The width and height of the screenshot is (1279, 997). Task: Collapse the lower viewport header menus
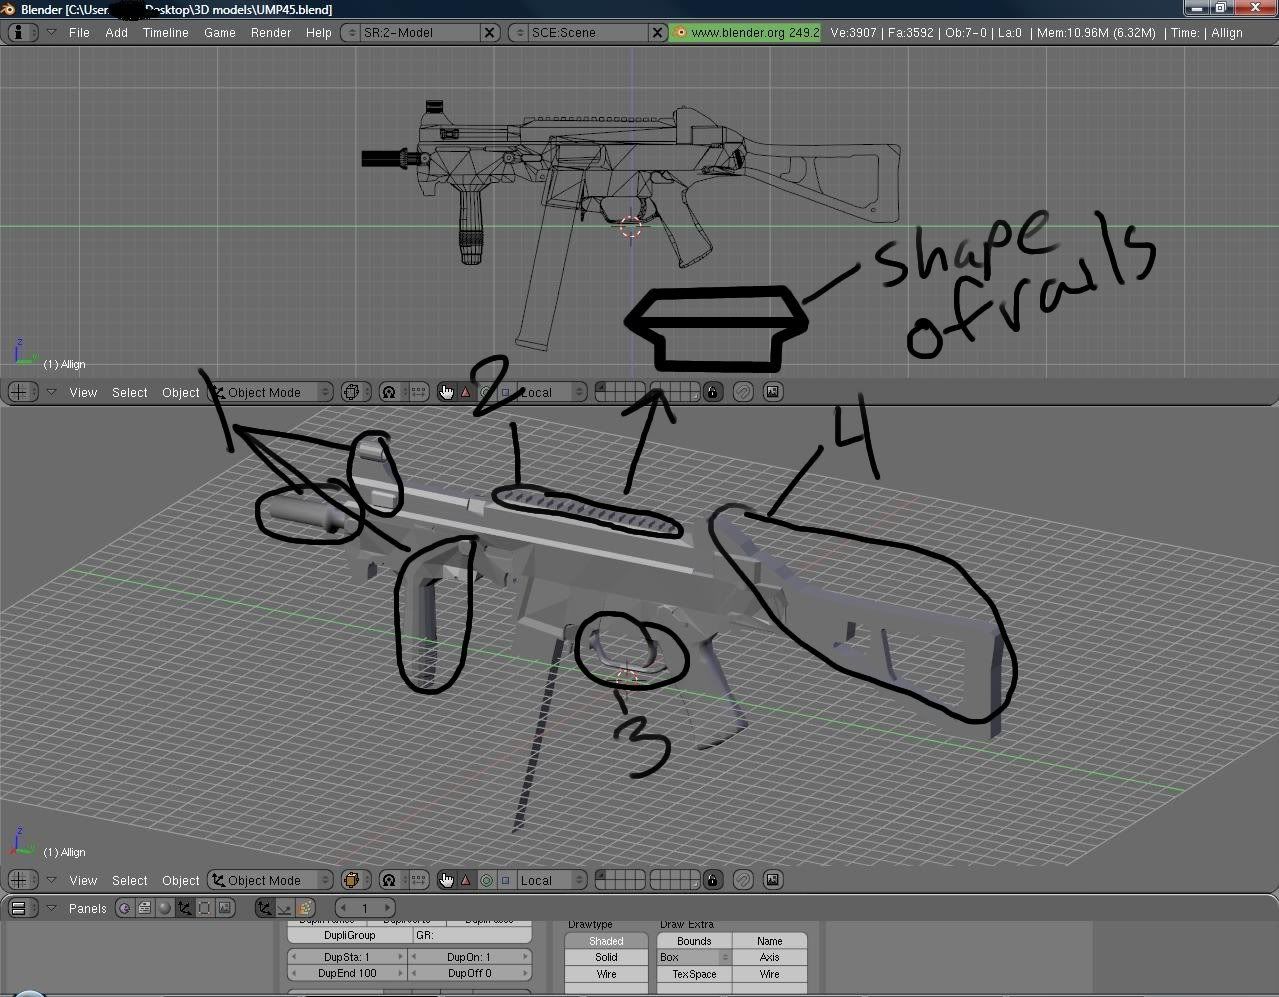tap(51, 880)
